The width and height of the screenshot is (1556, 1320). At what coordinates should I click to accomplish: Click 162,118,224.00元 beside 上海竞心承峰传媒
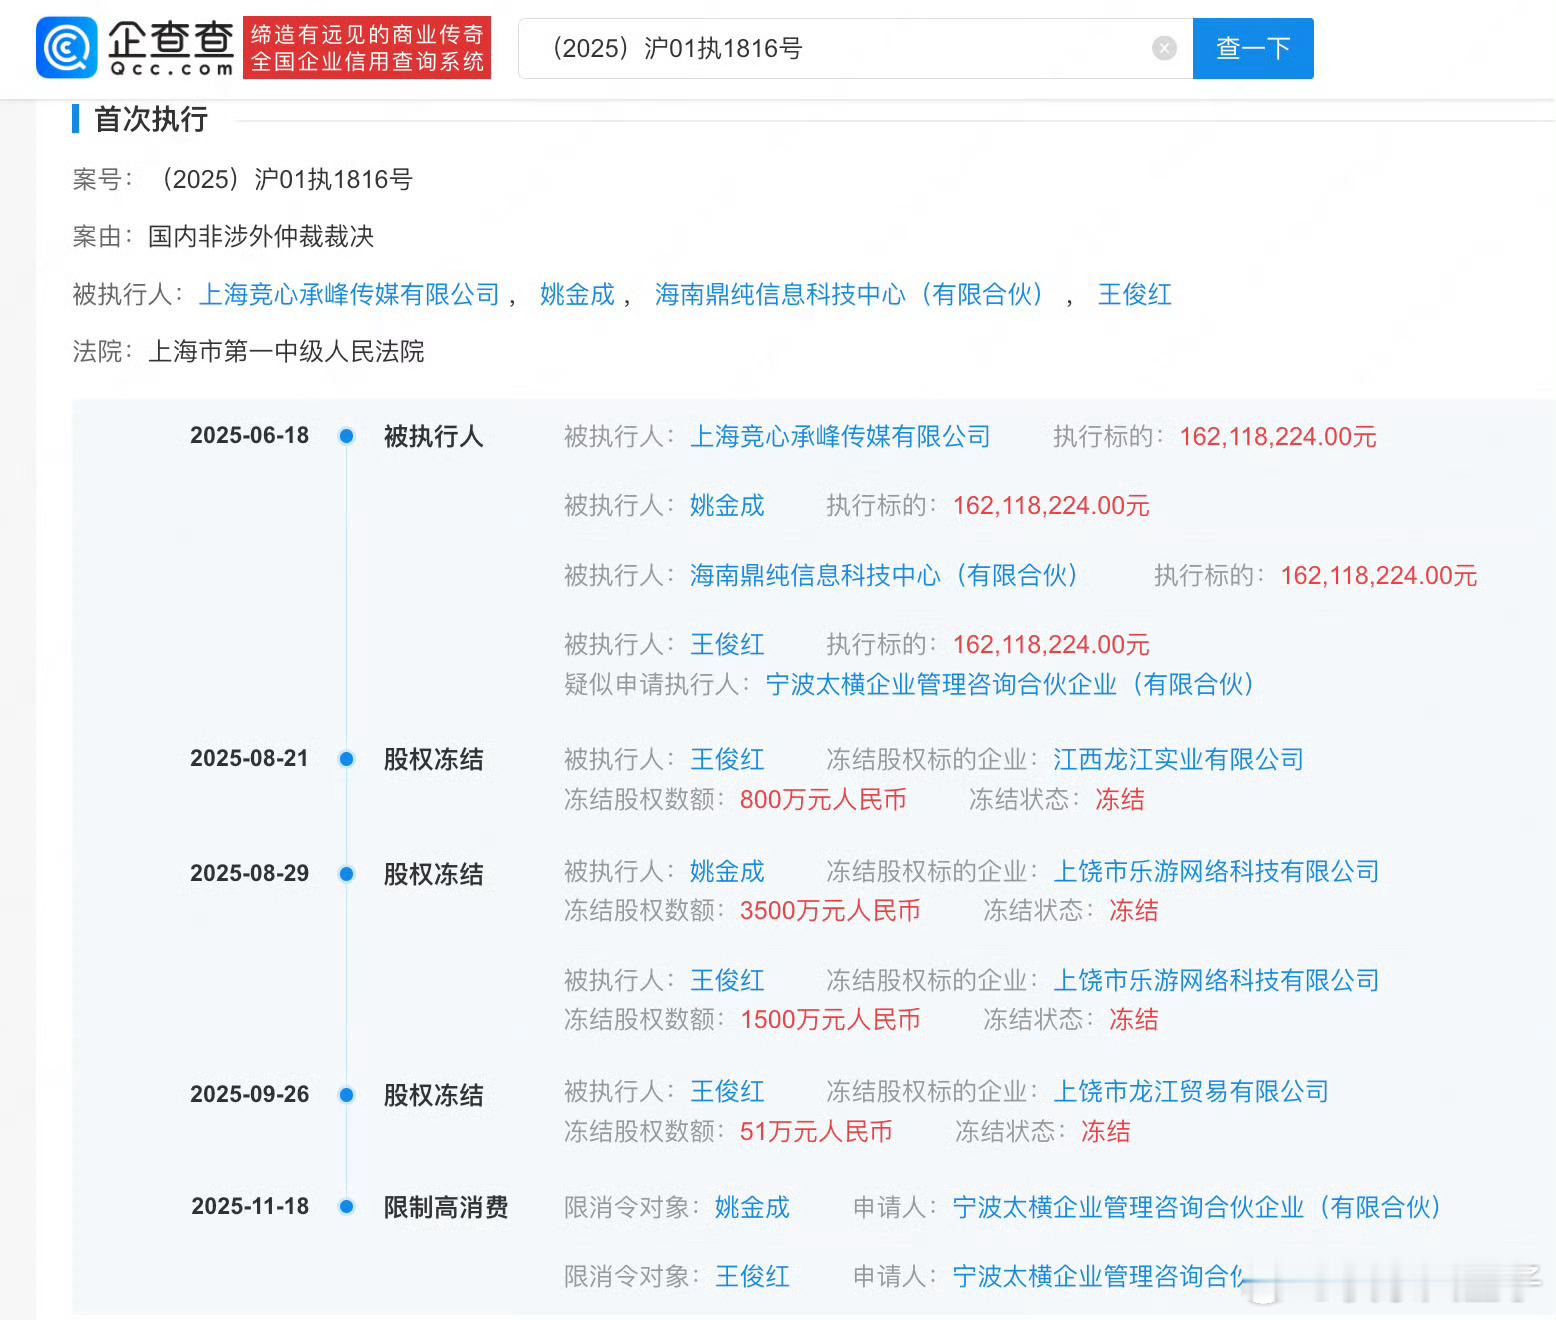click(1278, 436)
